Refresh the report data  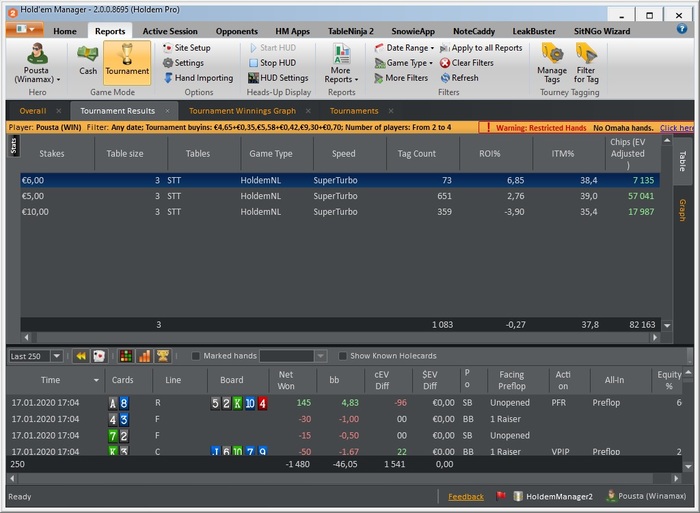point(459,78)
